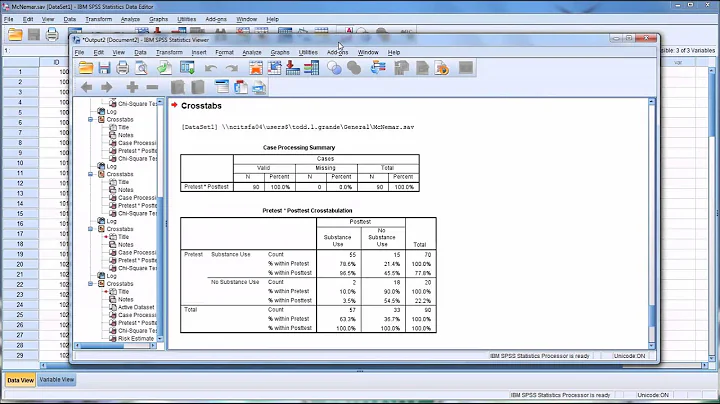Image resolution: width=720 pixels, height=404 pixels.
Task: Open Add-ons menu in Data Editor
Action: tap(216, 19)
